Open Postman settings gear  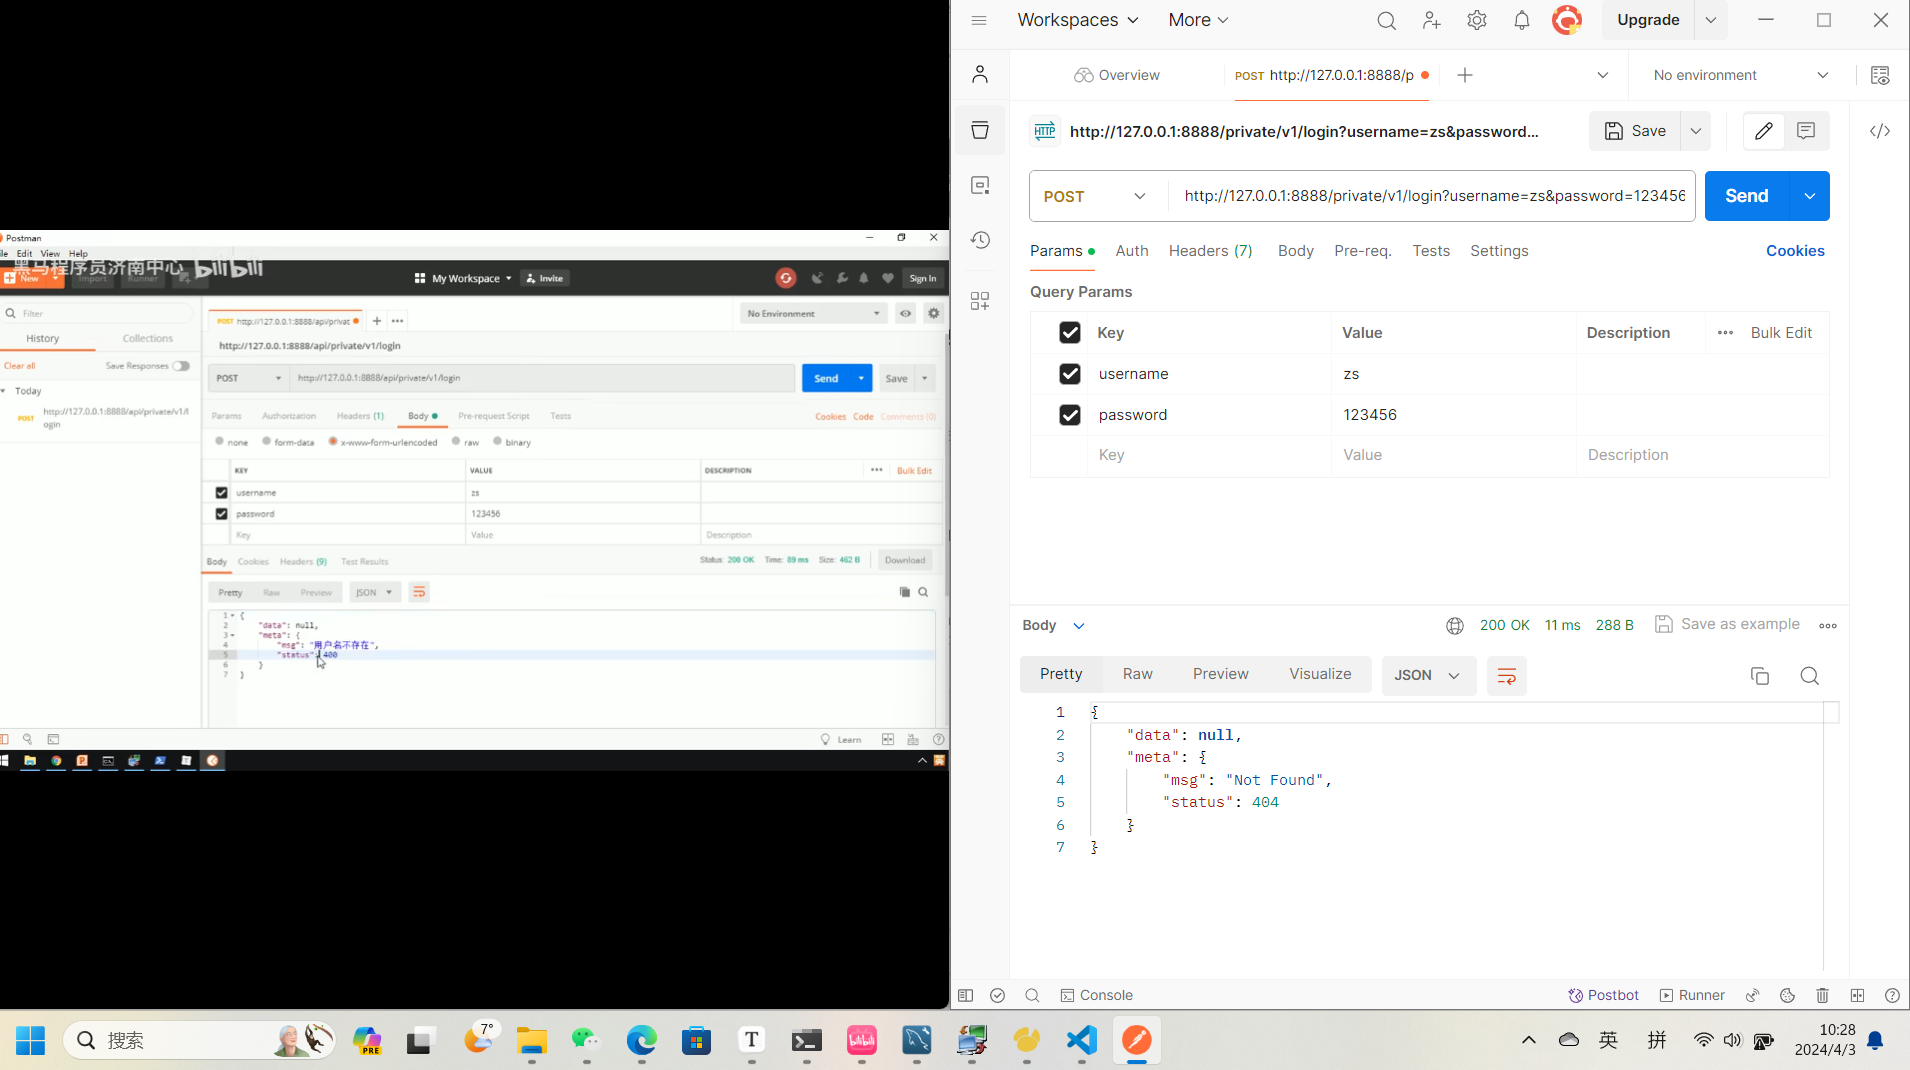[x=1477, y=20]
